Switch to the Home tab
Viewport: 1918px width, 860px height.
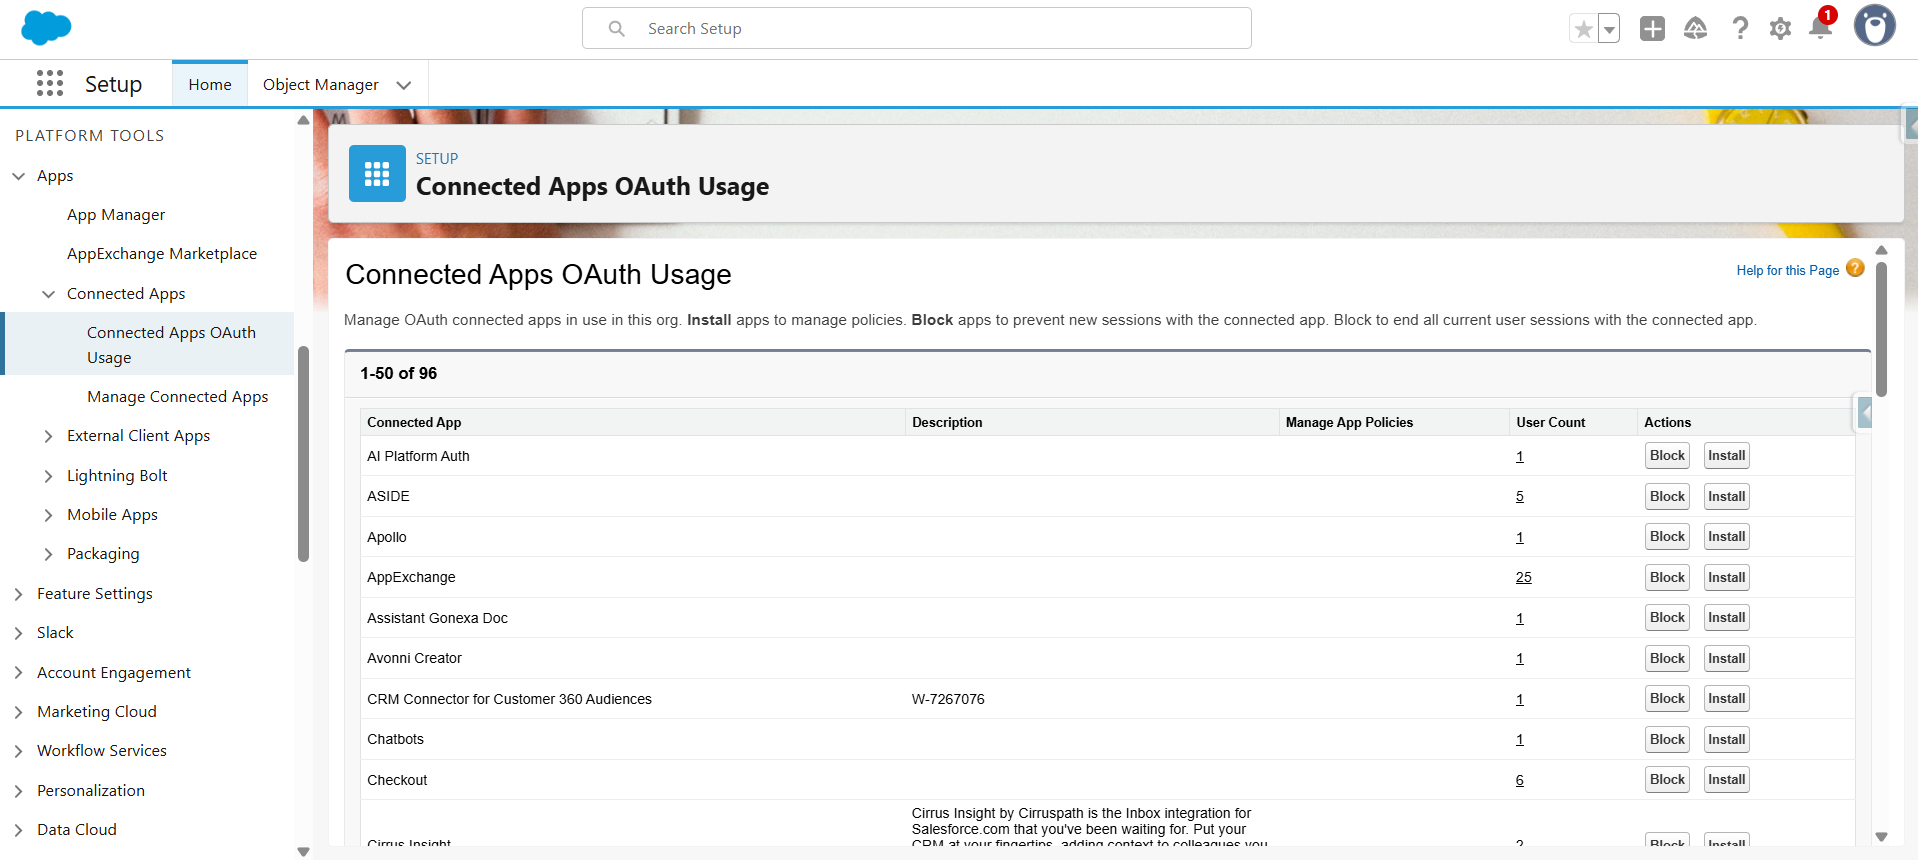(x=210, y=84)
